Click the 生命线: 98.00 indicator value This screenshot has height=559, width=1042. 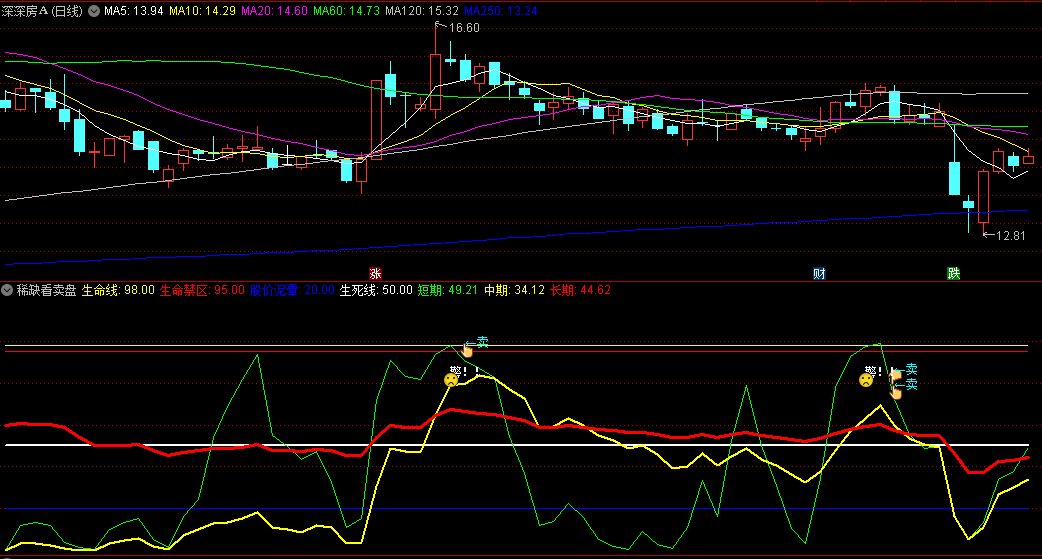tap(118, 290)
